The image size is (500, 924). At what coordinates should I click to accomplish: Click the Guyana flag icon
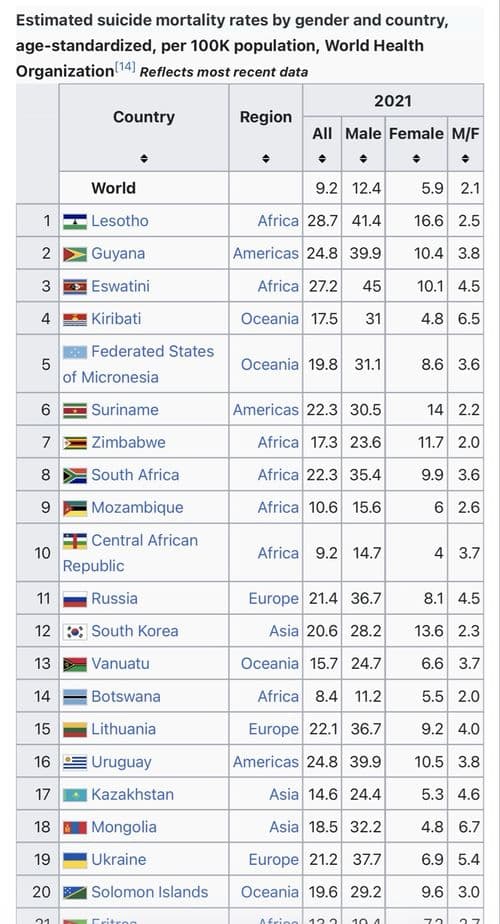point(75,254)
